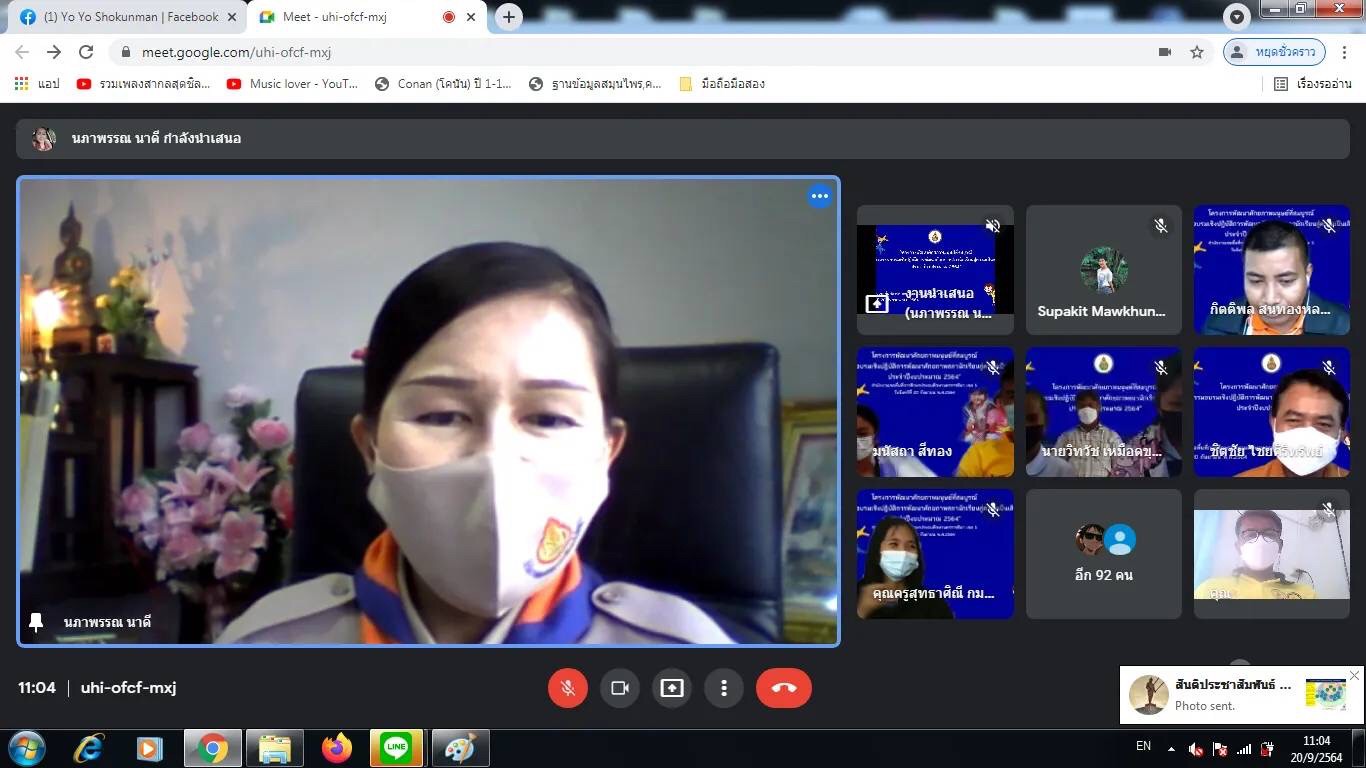Click the meeting code uhi-ofcf-mxj
Screen dimensions: 1366x768
(128, 688)
